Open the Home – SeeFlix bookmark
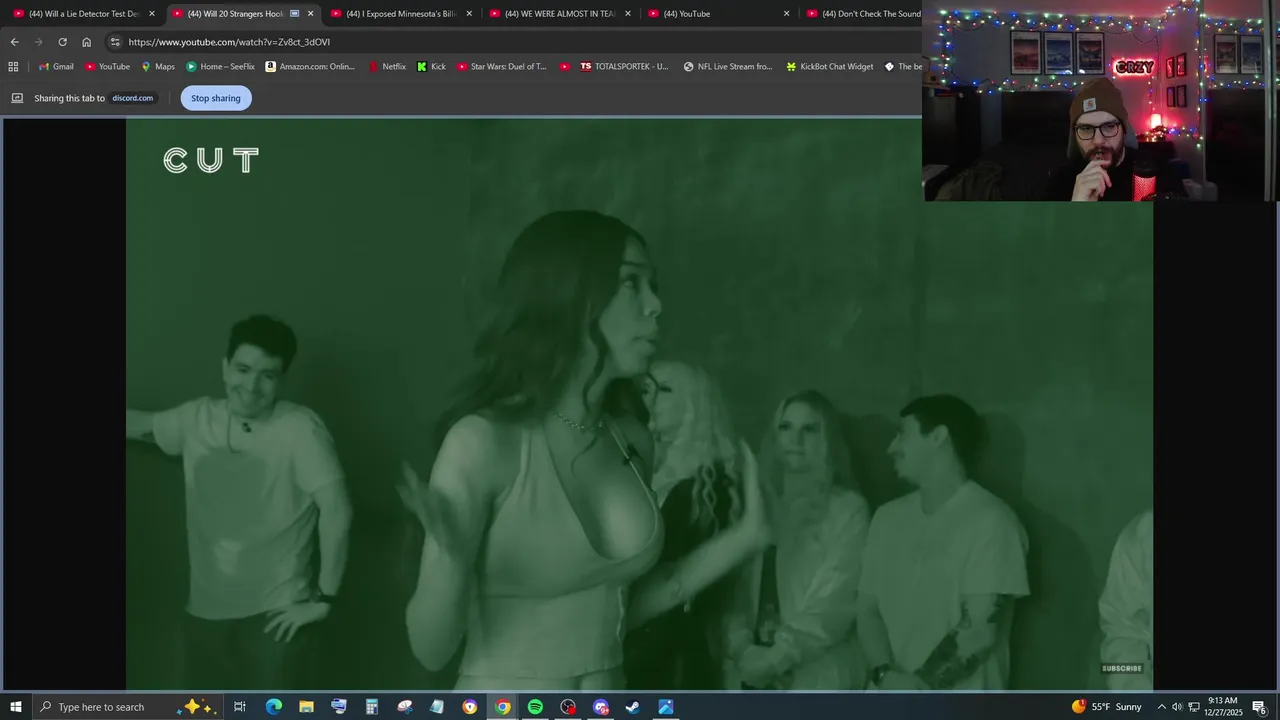 pos(220,67)
